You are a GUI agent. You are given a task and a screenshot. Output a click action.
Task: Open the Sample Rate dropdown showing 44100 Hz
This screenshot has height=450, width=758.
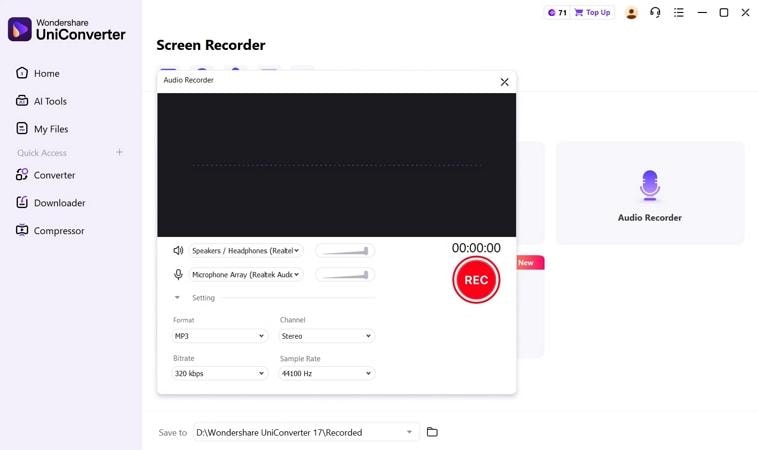click(x=327, y=374)
